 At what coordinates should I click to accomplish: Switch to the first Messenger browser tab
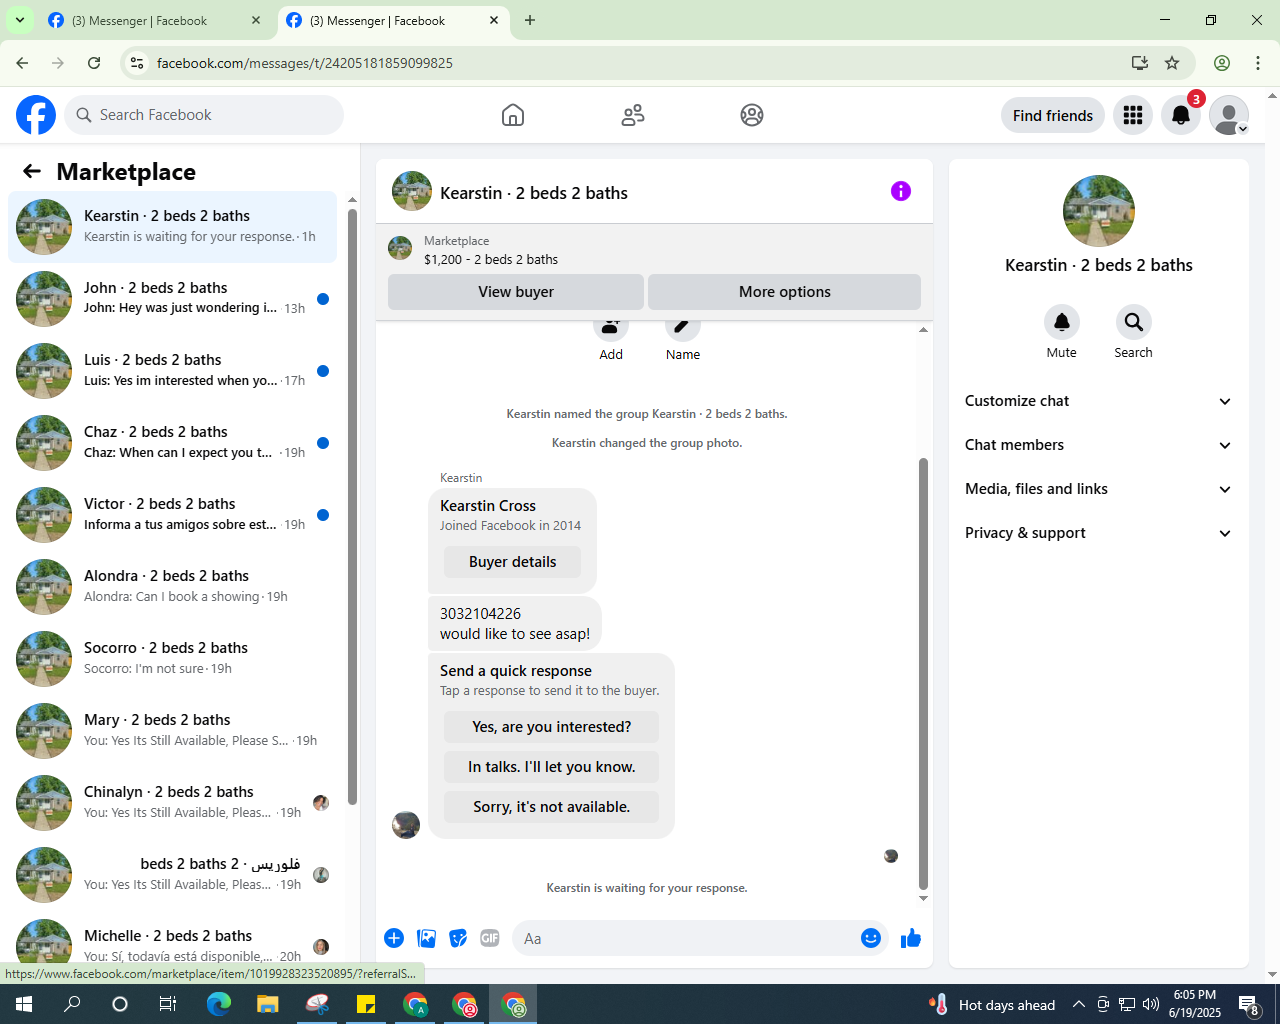point(155,21)
